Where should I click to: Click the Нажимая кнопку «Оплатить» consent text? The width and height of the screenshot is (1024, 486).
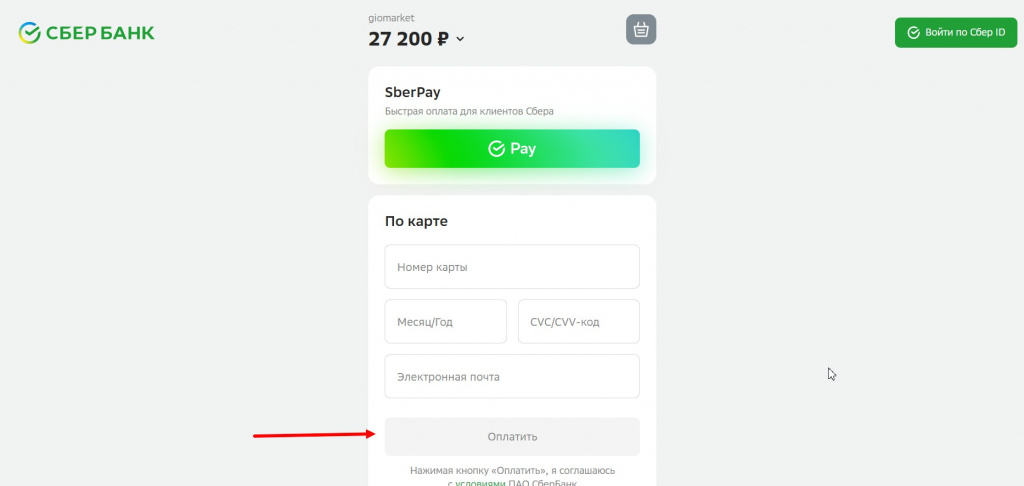point(512,469)
